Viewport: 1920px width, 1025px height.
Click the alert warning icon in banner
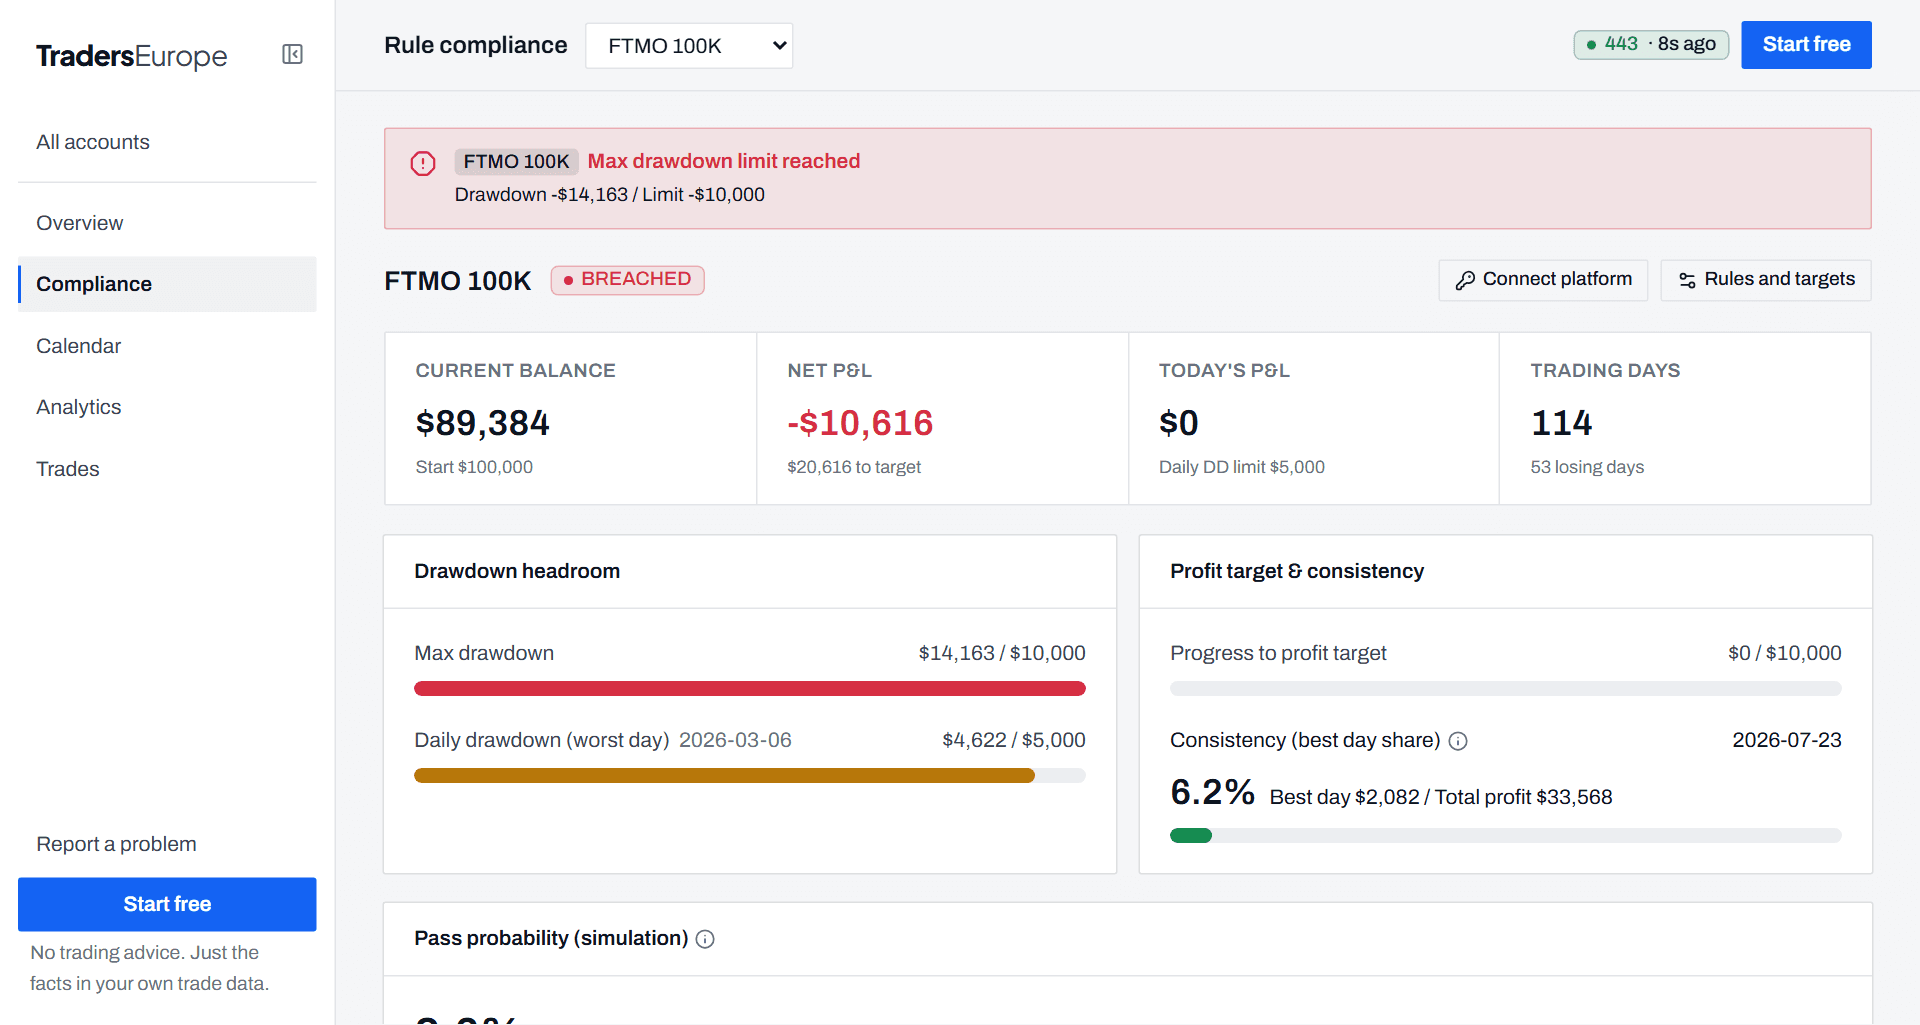(423, 163)
